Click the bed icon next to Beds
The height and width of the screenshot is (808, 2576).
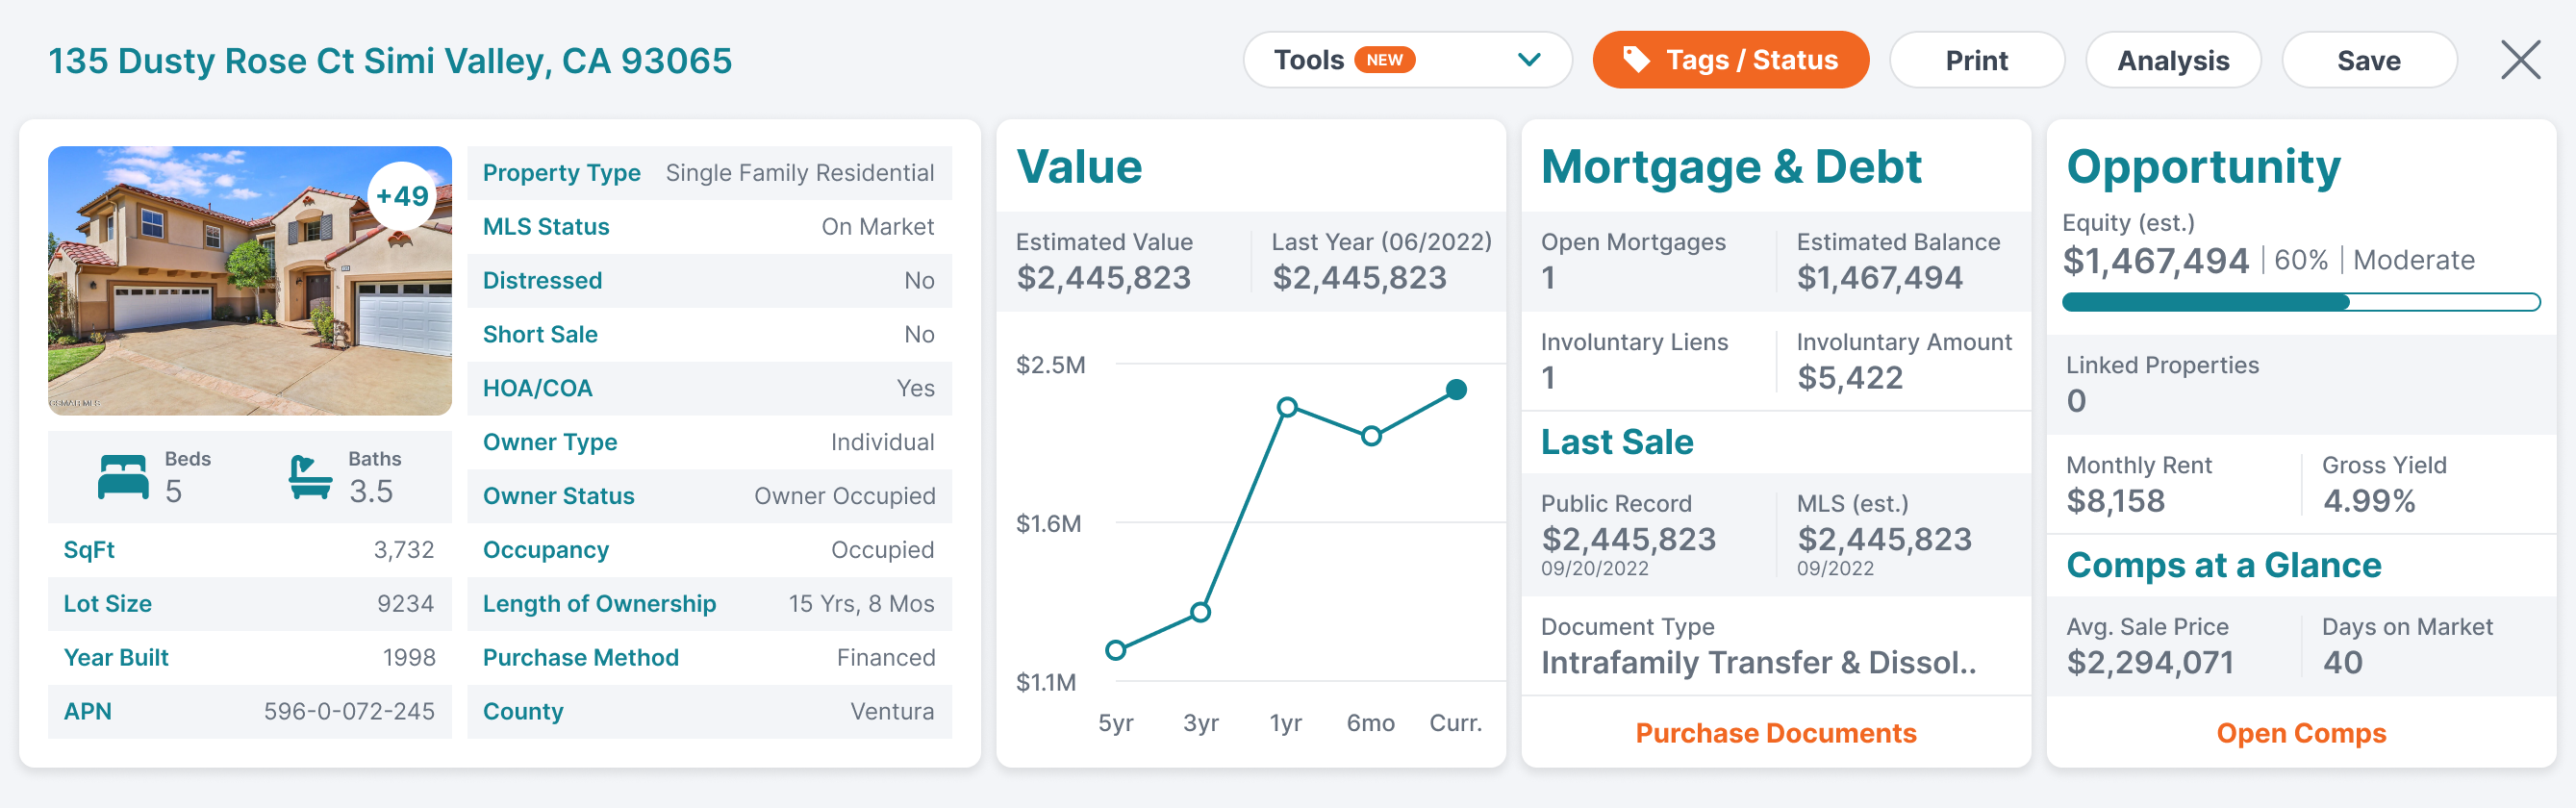(x=123, y=477)
